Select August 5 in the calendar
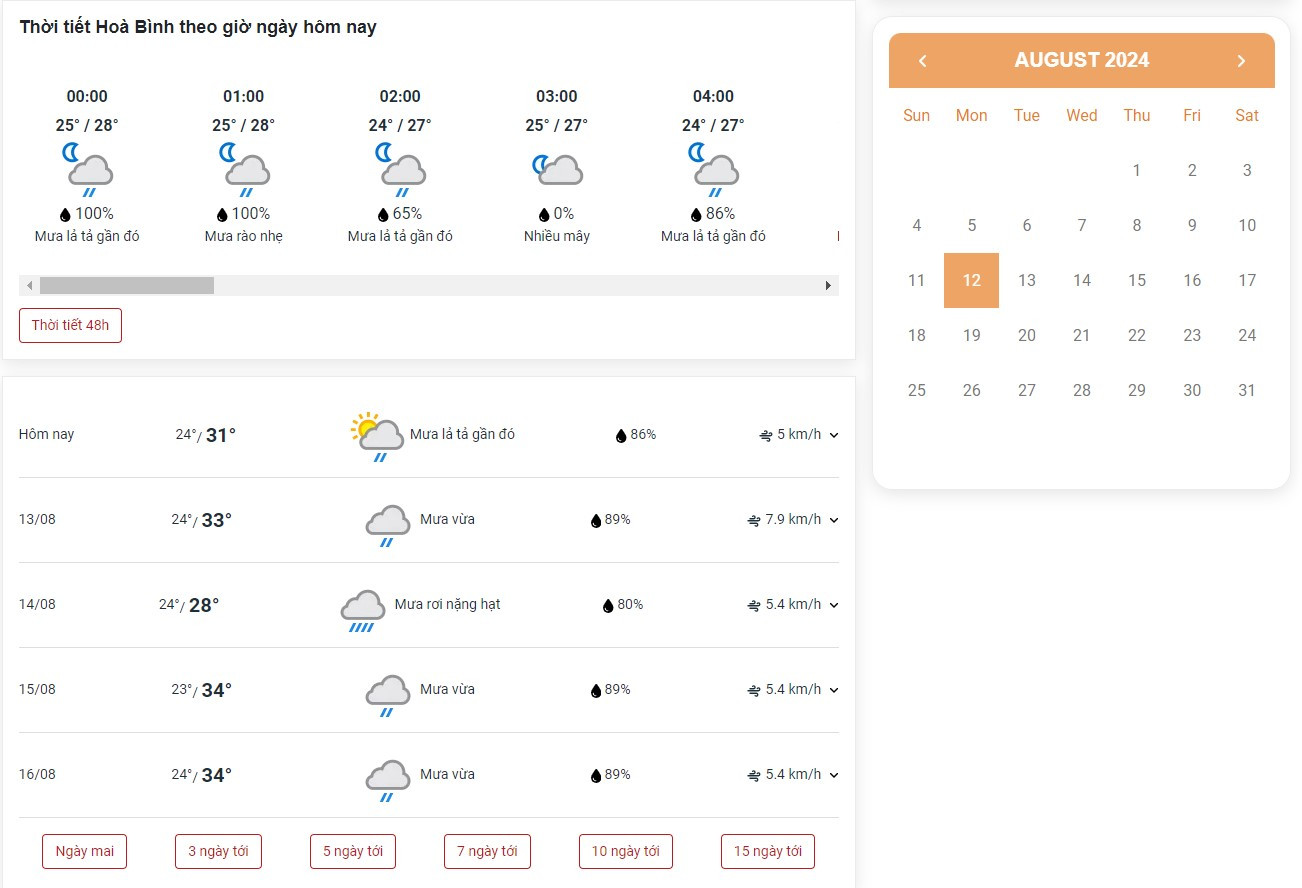This screenshot has height=888, width=1302. 971,225
